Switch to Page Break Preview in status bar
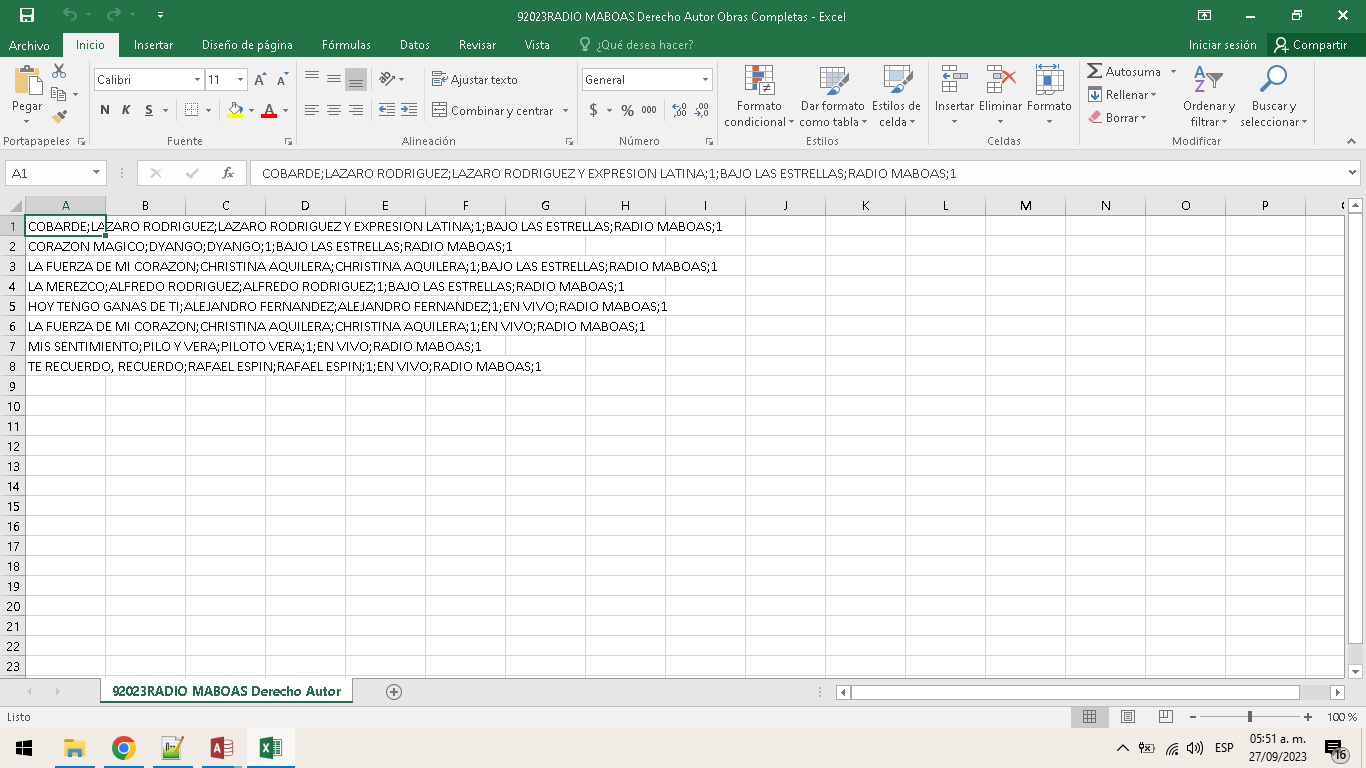Image resolution: width=1366 pixels, height=768 pixels. (x=1166, y=717)
